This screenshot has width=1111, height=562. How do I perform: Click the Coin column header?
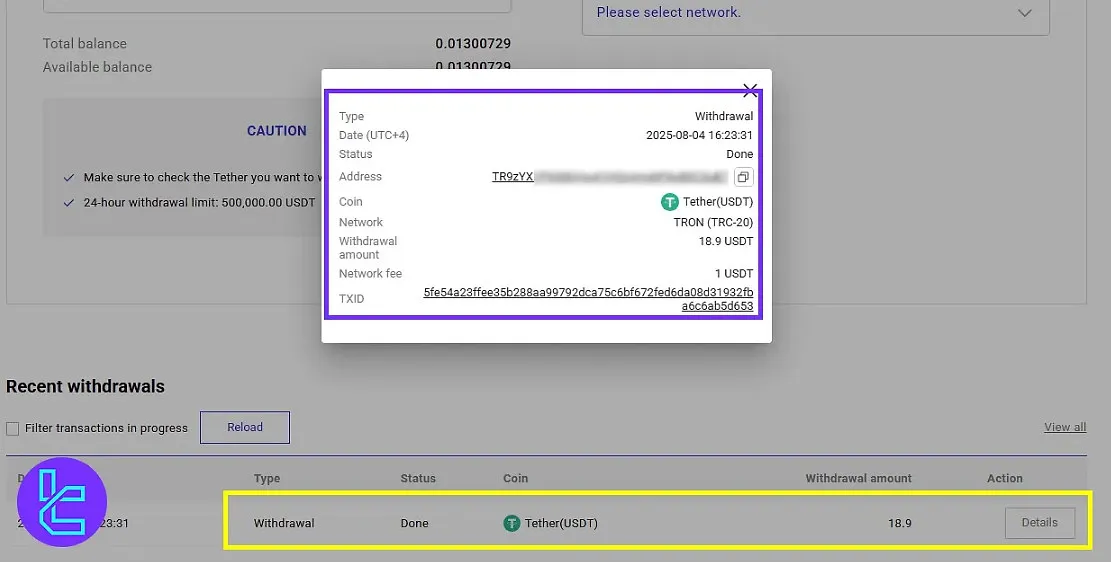coord(515,478)
